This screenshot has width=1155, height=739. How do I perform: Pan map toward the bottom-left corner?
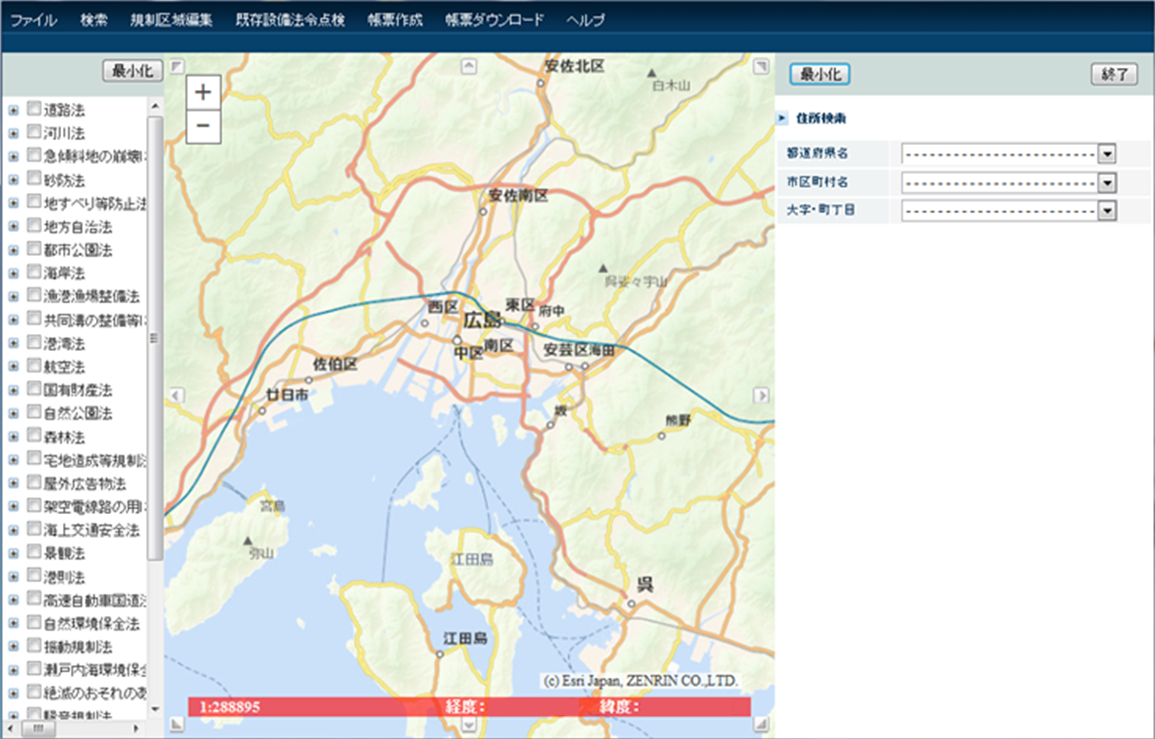(177, 724)
